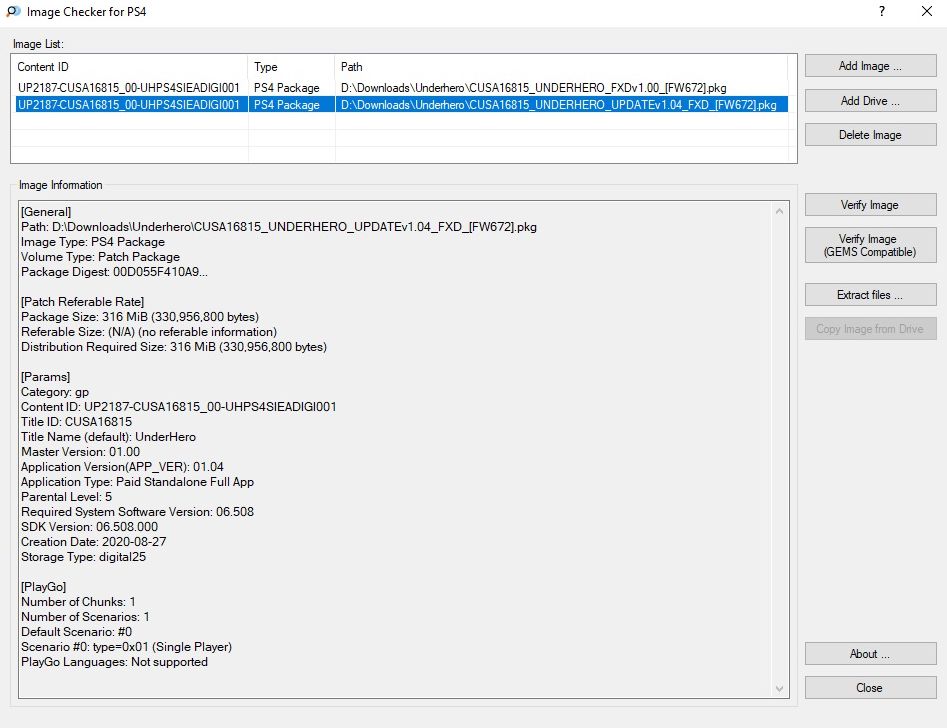Image resolution: width=947 pixels, height=728 pixels.
Task: Select the UNDERHERO_FXDv1.00 package row
Action: pyautogui.click(x=400, y=88)
